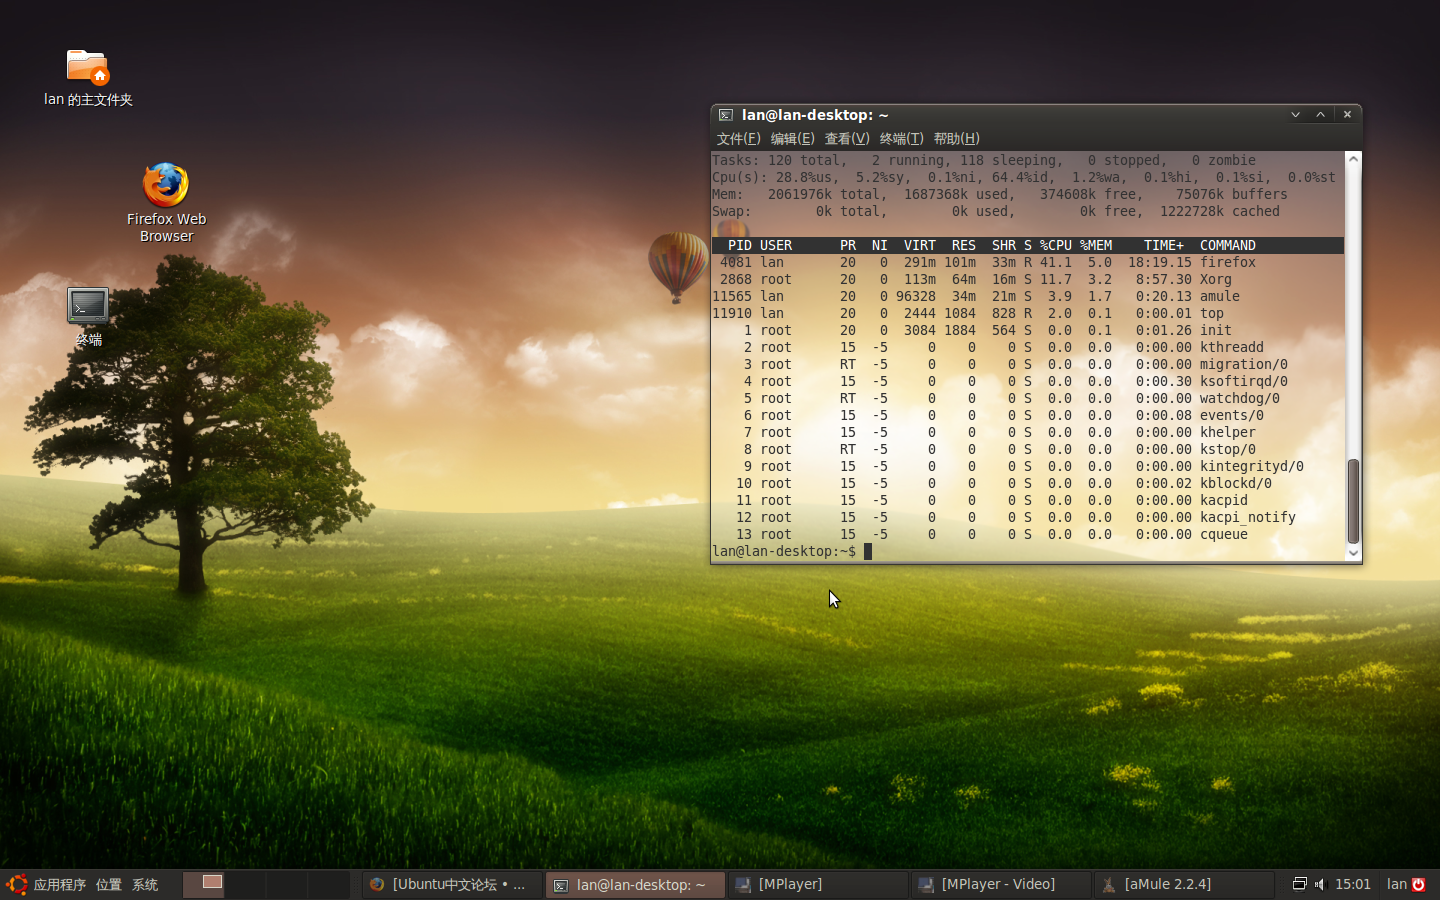Viewport: 1440px width, 900px height.
Task: Click the Ubuntu logo in bottom panel
Action: 16,884
